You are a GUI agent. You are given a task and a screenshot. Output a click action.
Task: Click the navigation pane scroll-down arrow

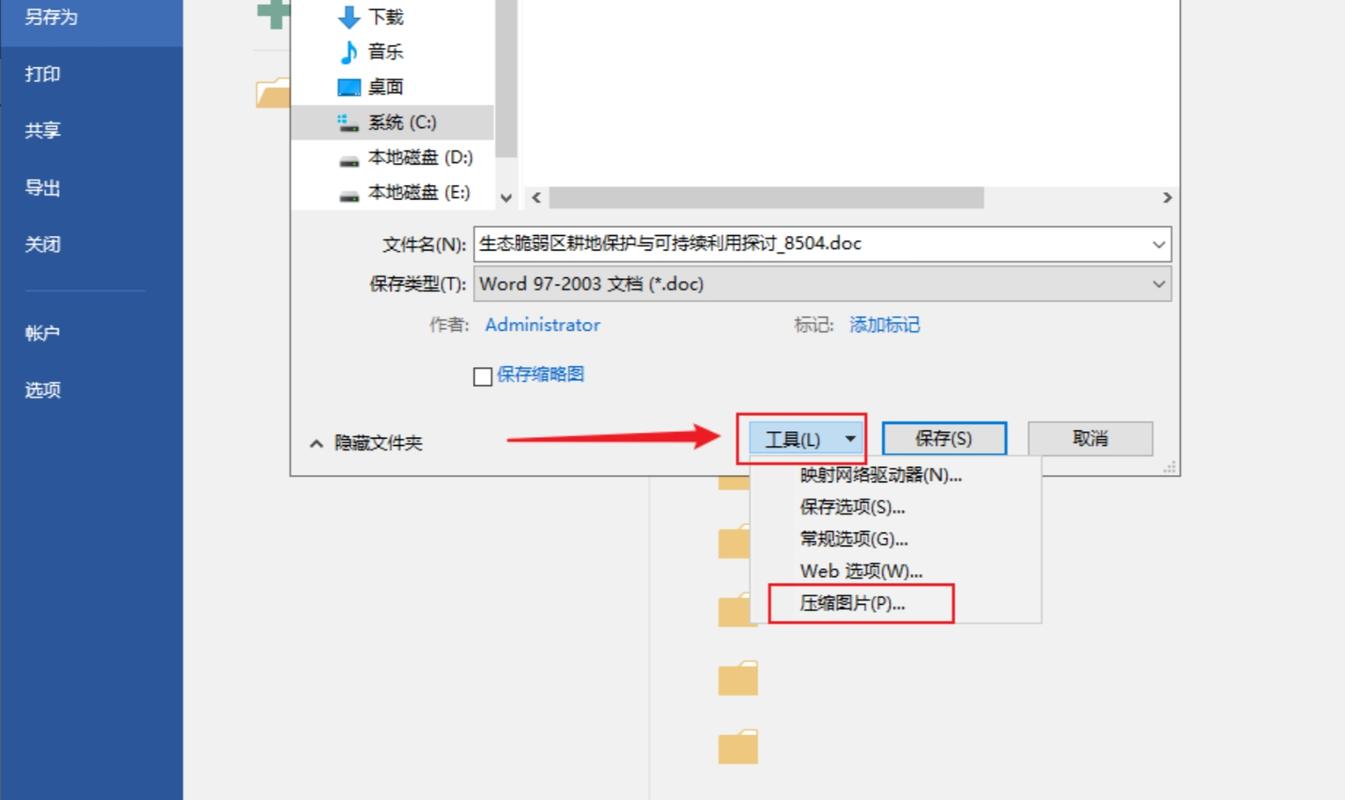tap(506, 198)
